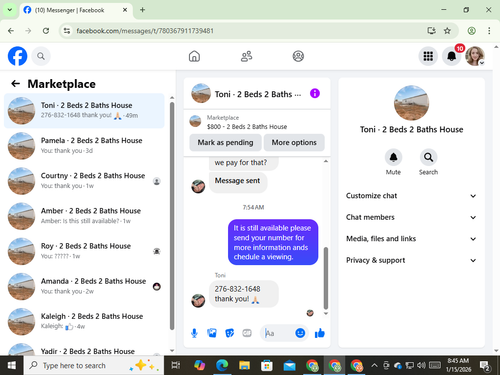
Task: Select the Messenger Facebook browser tab
Action: (x=76, y=10)
